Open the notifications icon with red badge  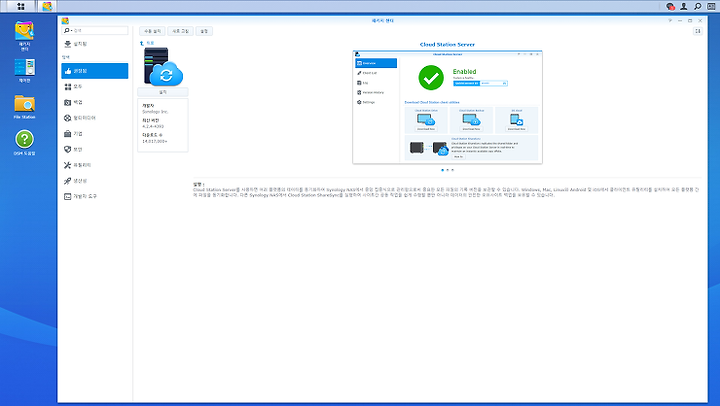pos(670,6)
